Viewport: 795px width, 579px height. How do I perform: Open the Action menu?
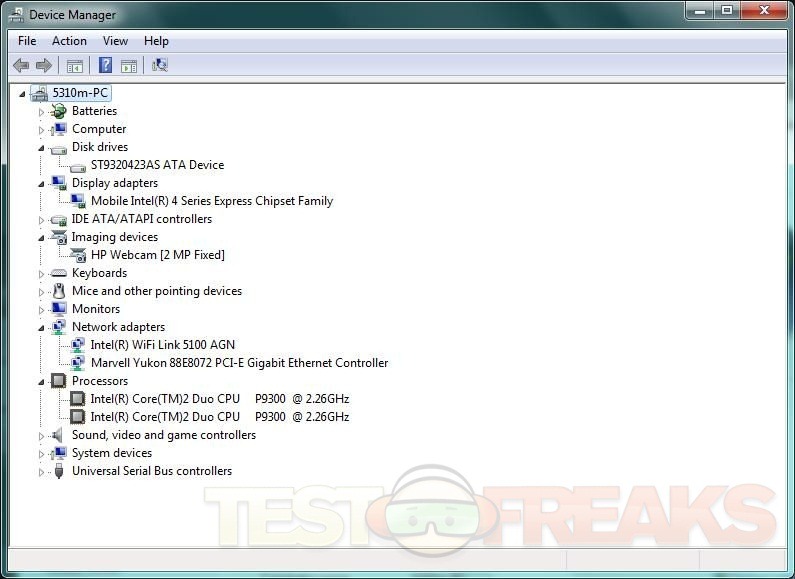click(x=69, y=41)
